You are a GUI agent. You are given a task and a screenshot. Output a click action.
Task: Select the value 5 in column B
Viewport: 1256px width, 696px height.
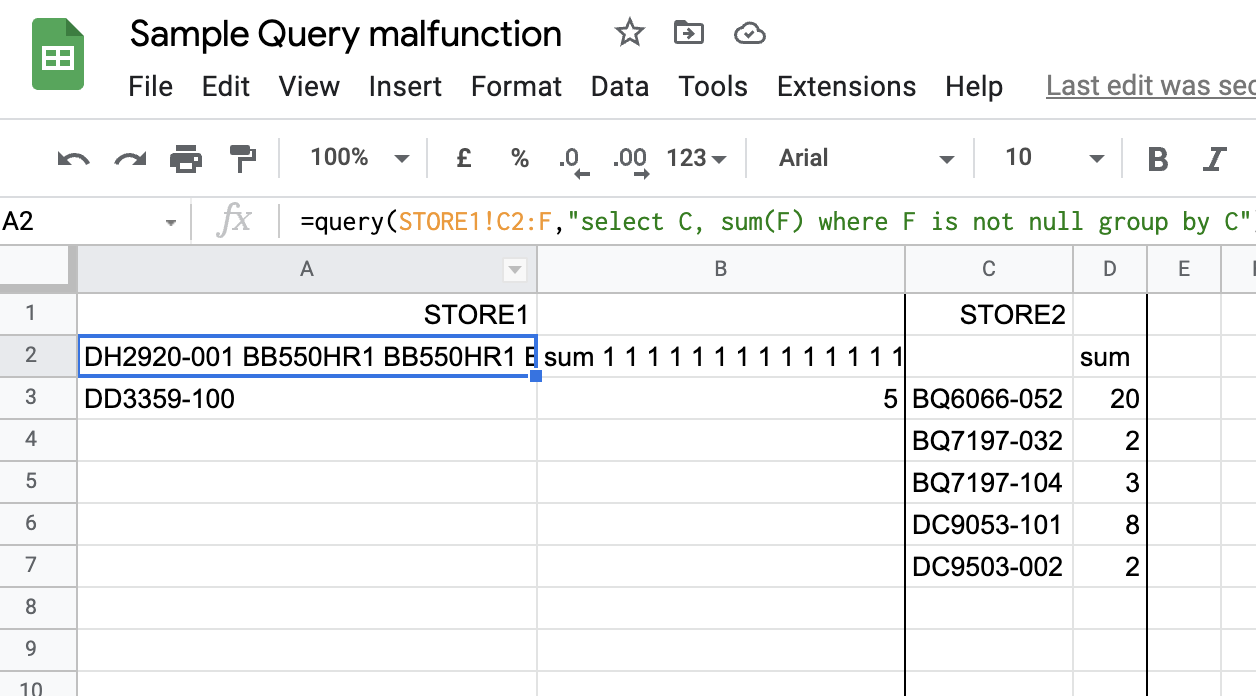[721, 399]
